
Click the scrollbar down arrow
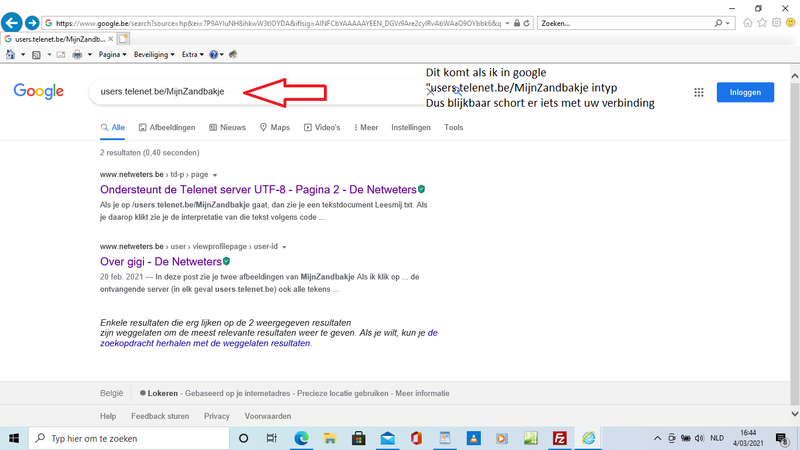[x=794, y=414]
